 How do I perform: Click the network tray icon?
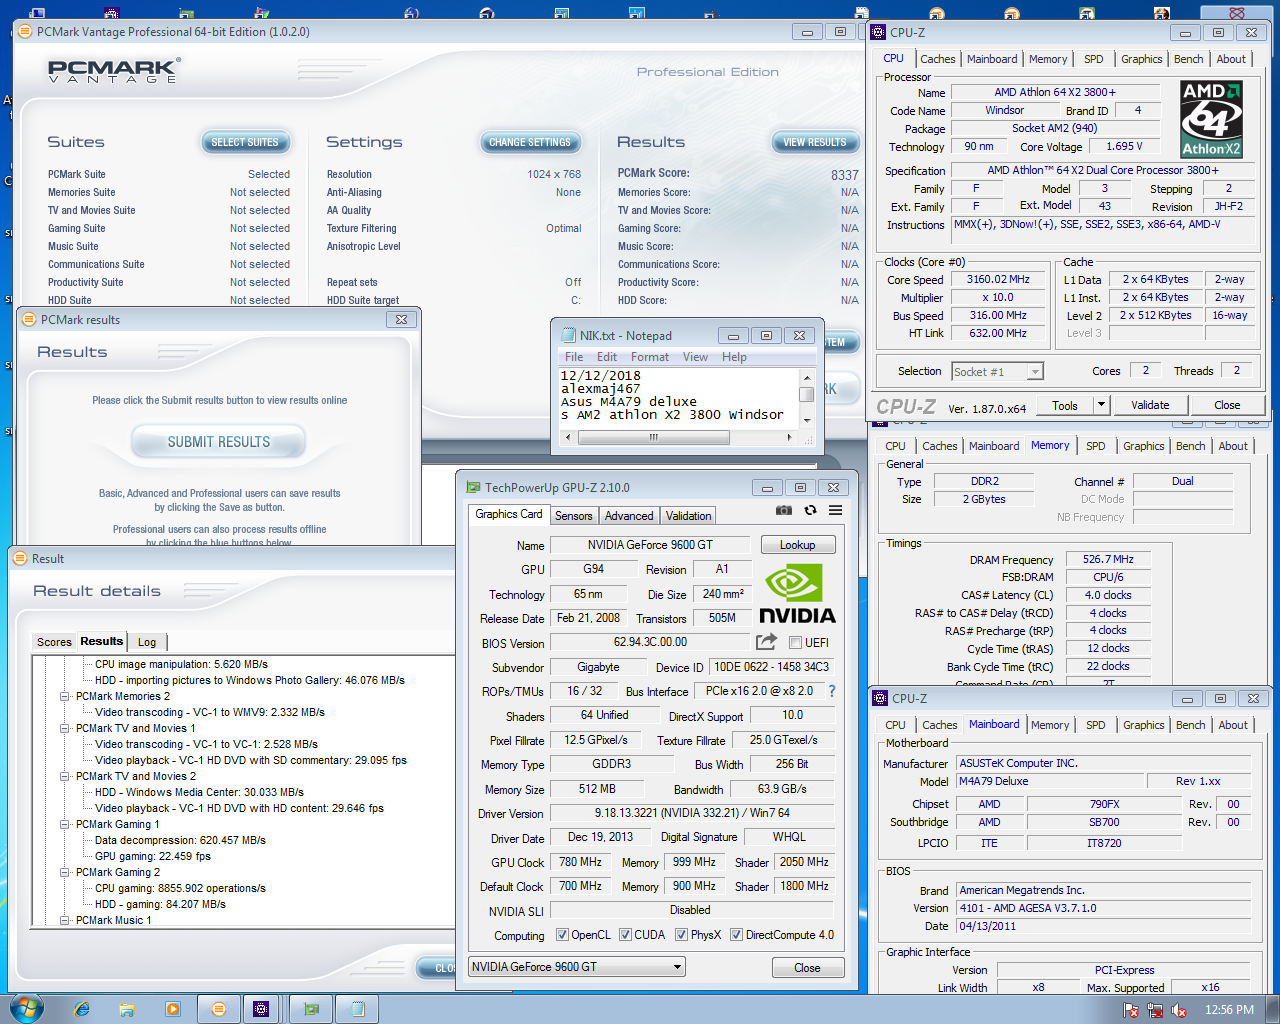click(x=1155, y=1010)
